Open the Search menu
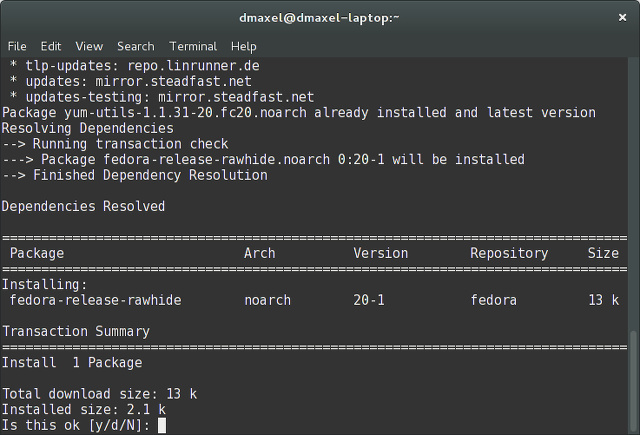Screen dimensions: 640x435 point(136,47)
